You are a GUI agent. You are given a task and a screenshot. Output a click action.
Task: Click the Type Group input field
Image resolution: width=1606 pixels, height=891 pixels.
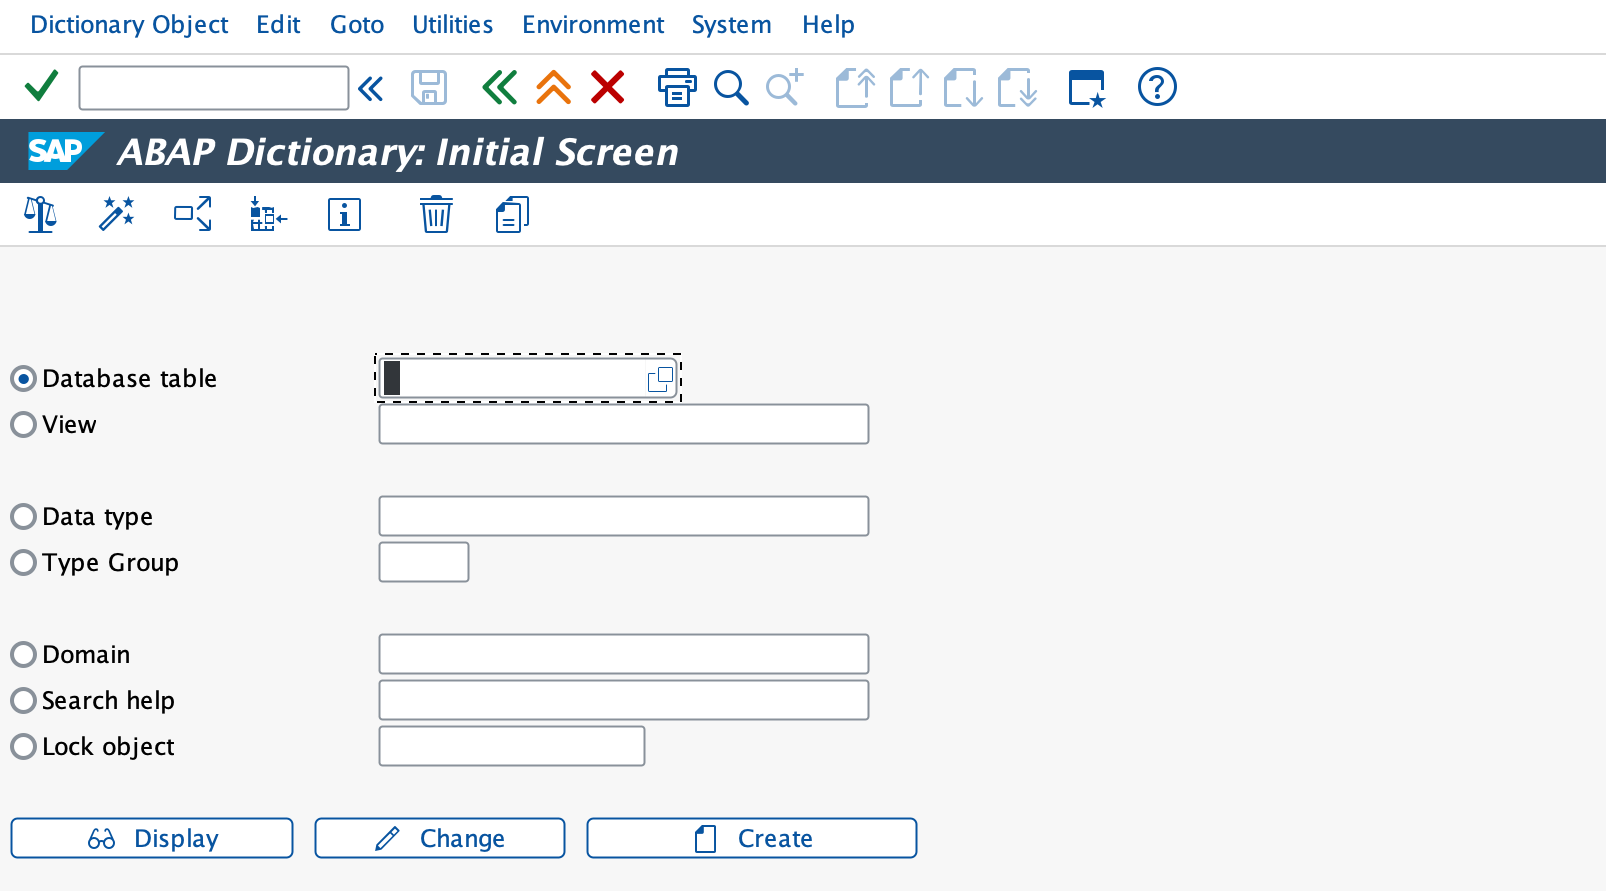click(424, 562)
